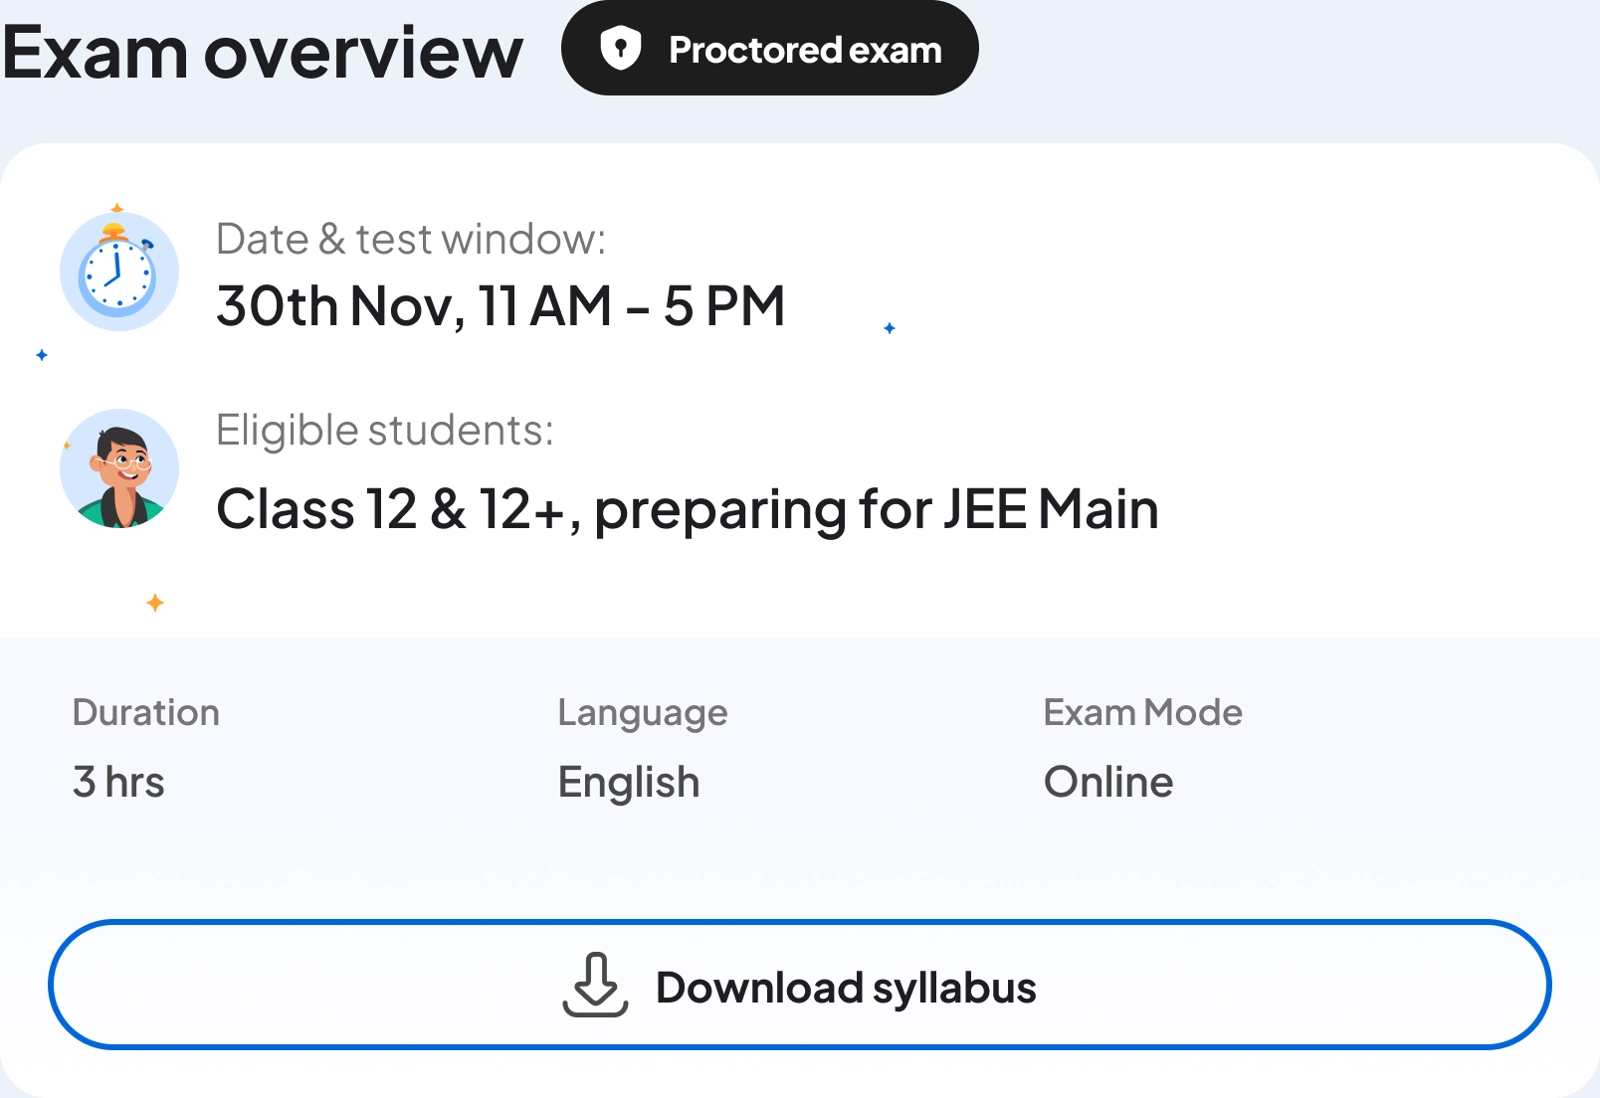
Task: Click the Duration label
Action: pos(146,712)
